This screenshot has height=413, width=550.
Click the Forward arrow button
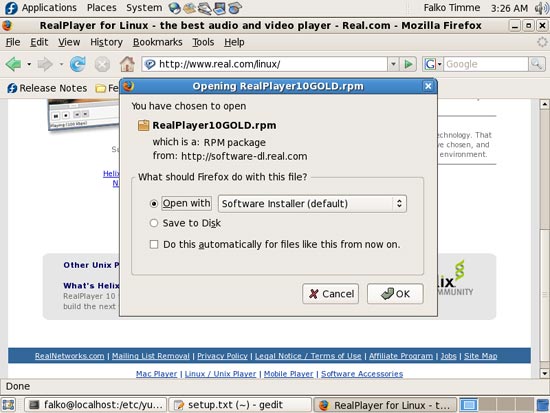click(45, 64)
